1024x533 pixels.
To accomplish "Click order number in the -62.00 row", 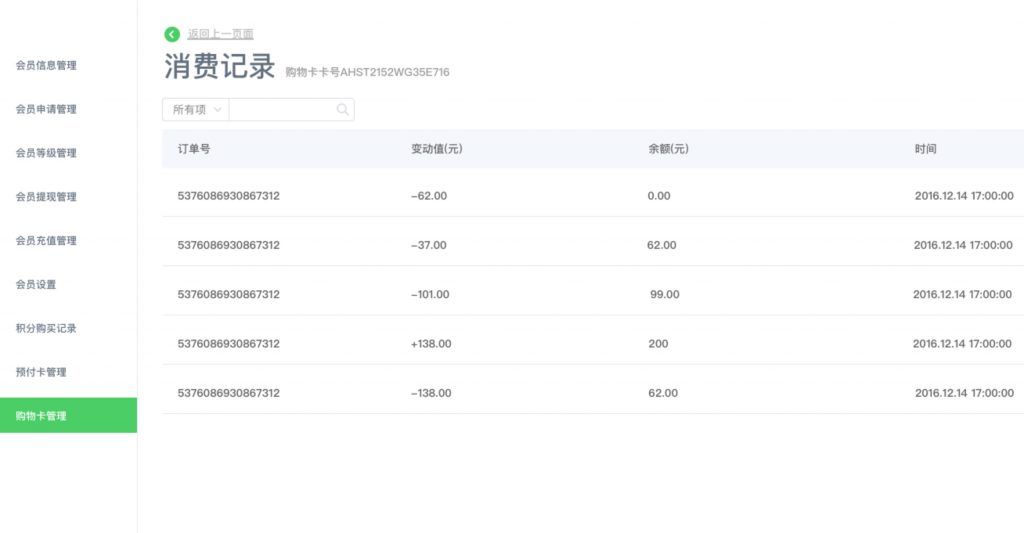I will tap(229, 196).
